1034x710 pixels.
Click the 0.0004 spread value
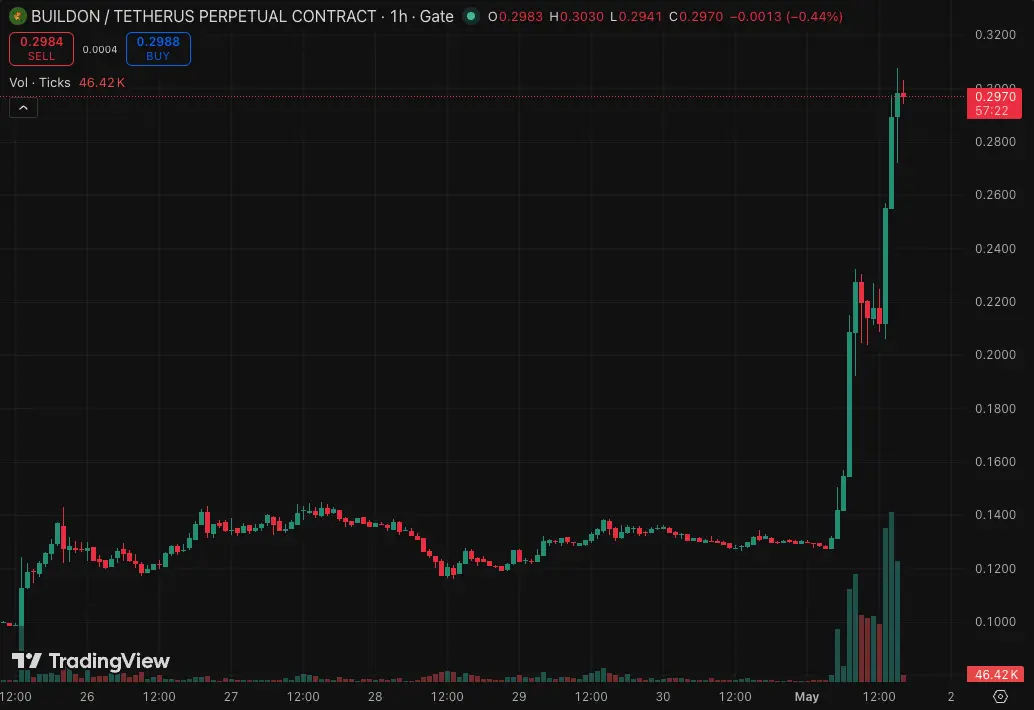(x=100, y=49)
